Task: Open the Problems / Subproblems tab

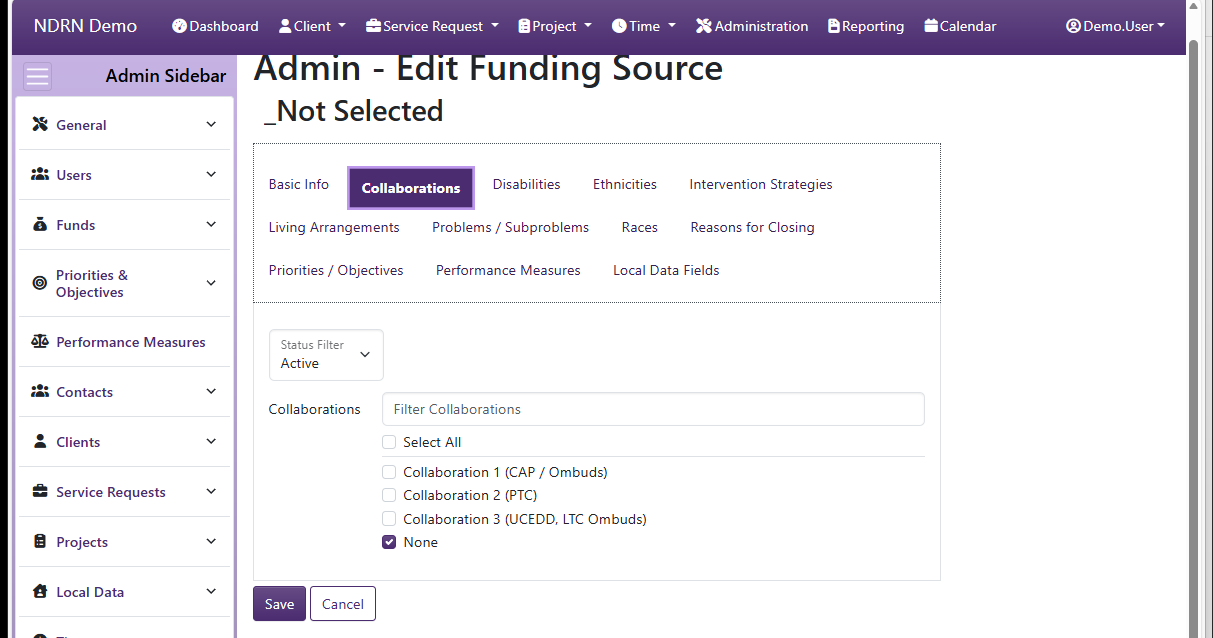Action: click(x=510, y=227)
